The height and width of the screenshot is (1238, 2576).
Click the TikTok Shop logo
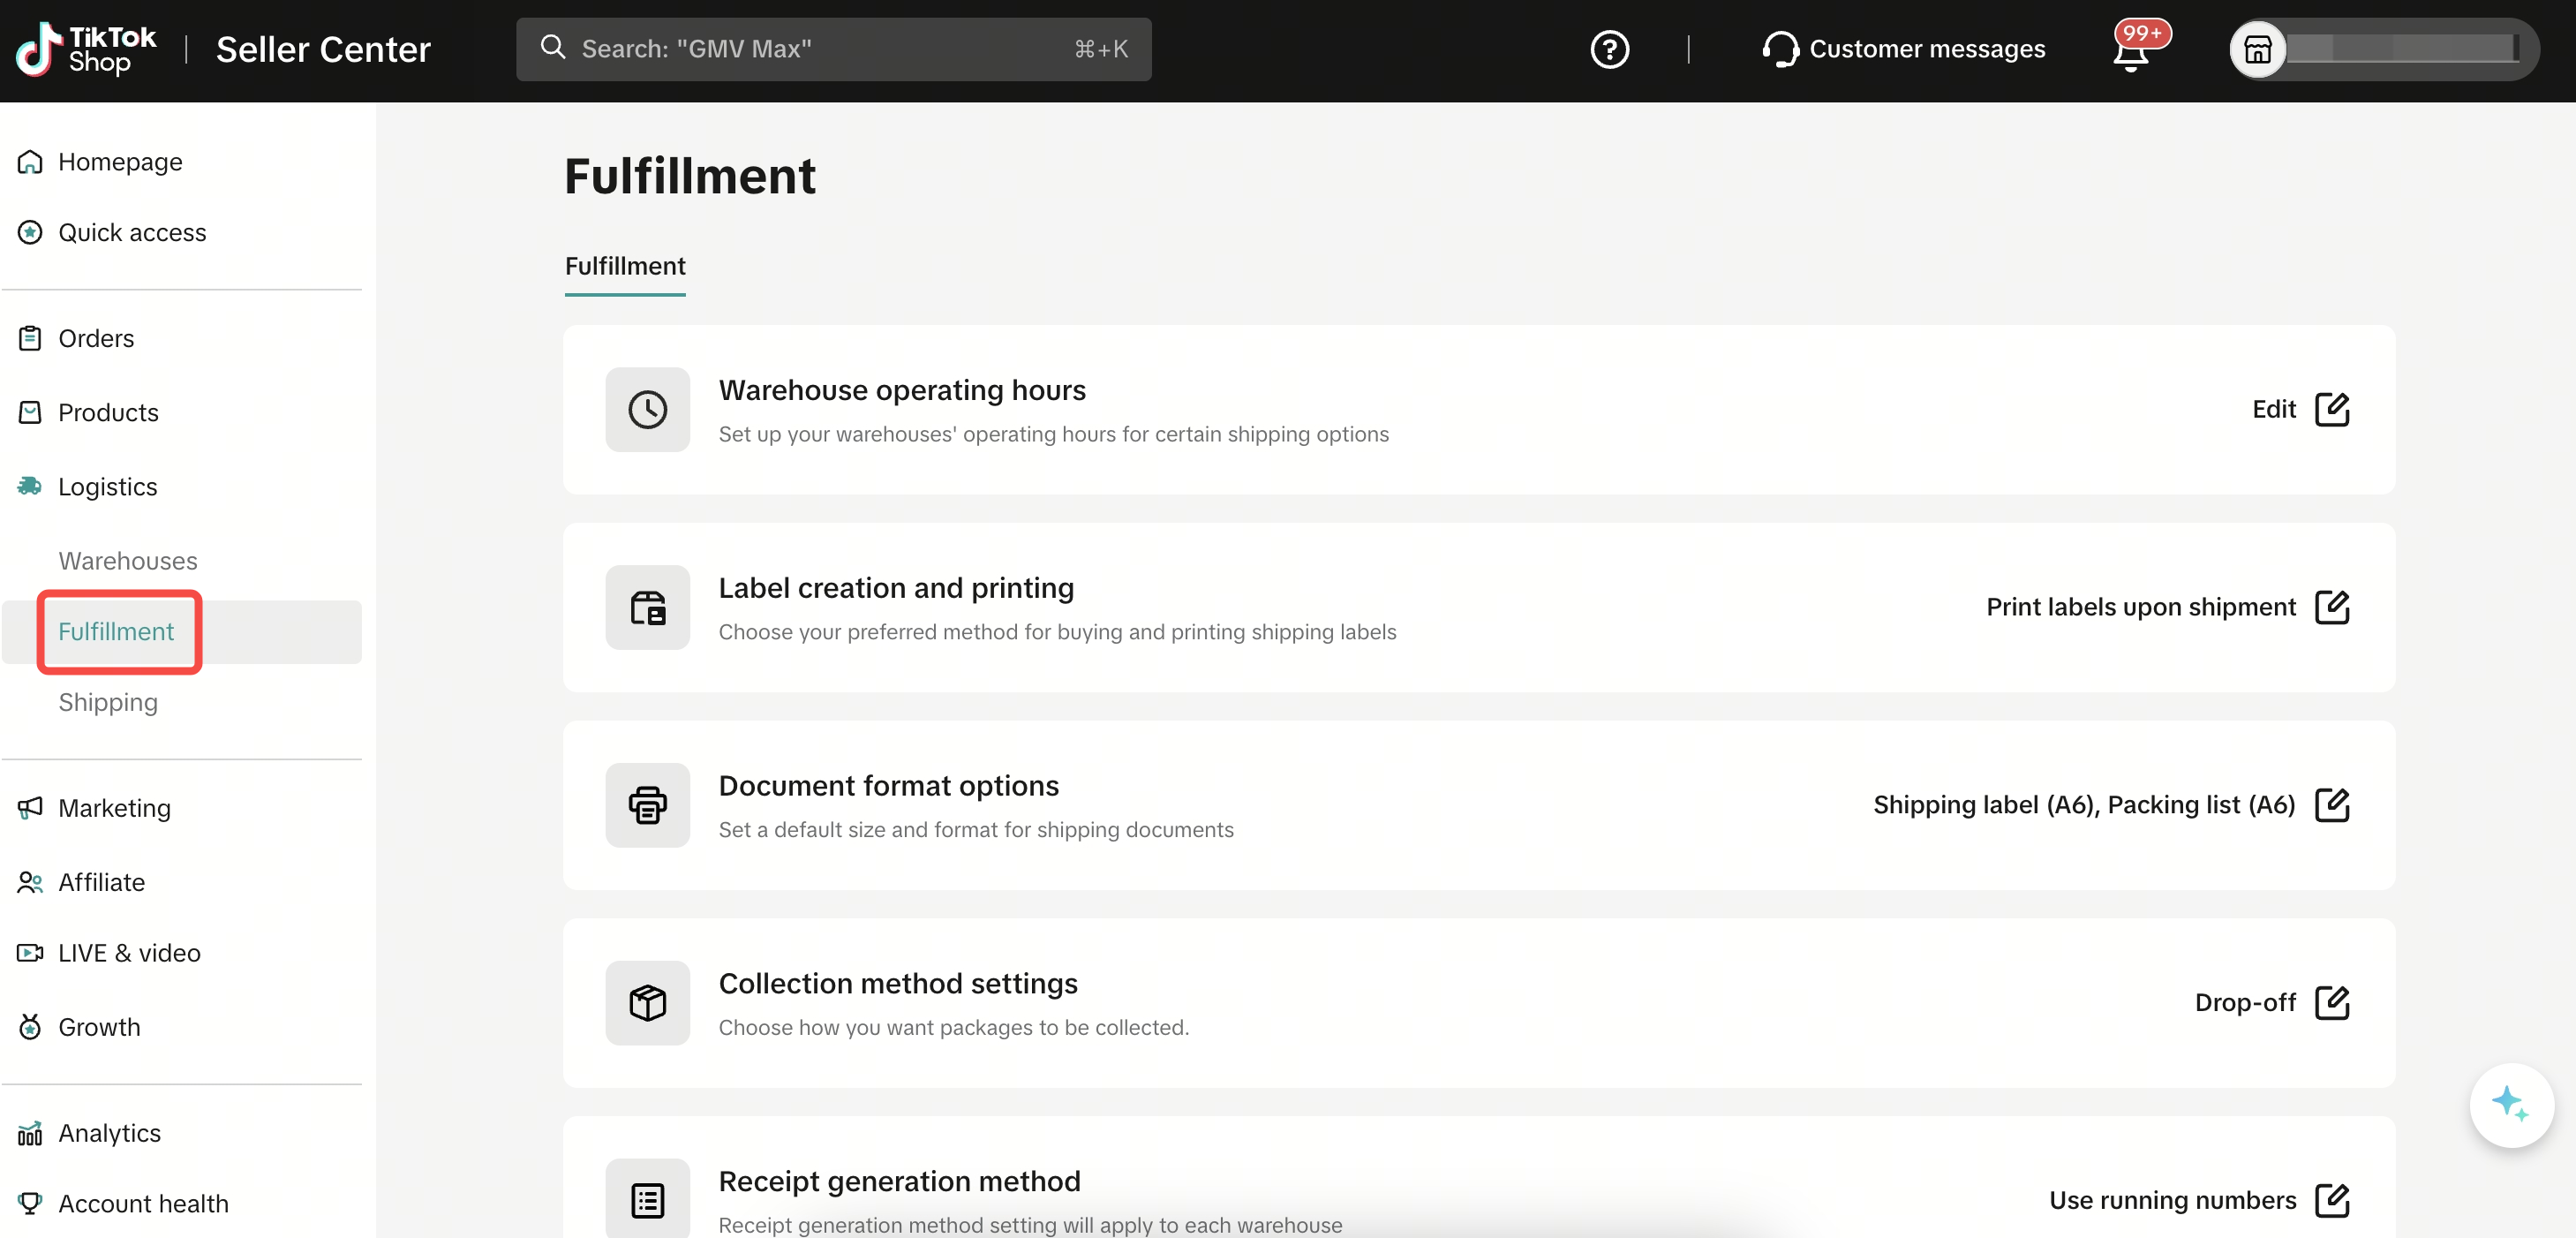point(86,49)
